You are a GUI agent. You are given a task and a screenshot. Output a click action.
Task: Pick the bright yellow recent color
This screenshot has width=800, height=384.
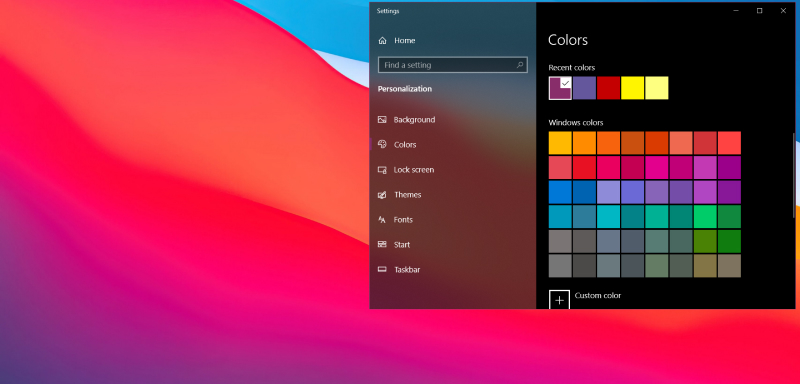tap(633, 88)
